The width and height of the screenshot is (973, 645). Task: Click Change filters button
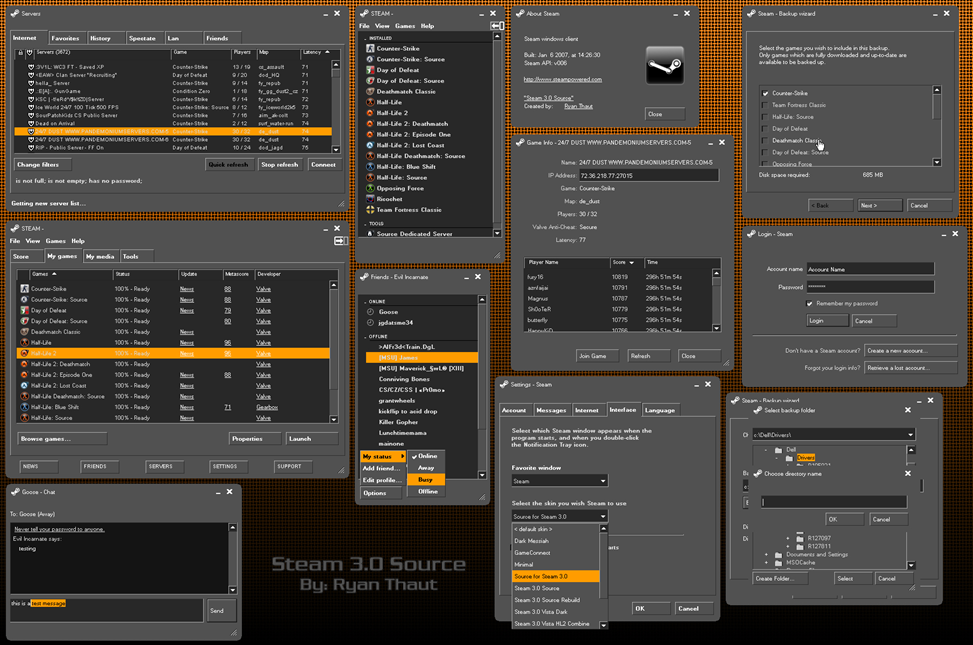[x=42, y=165]
